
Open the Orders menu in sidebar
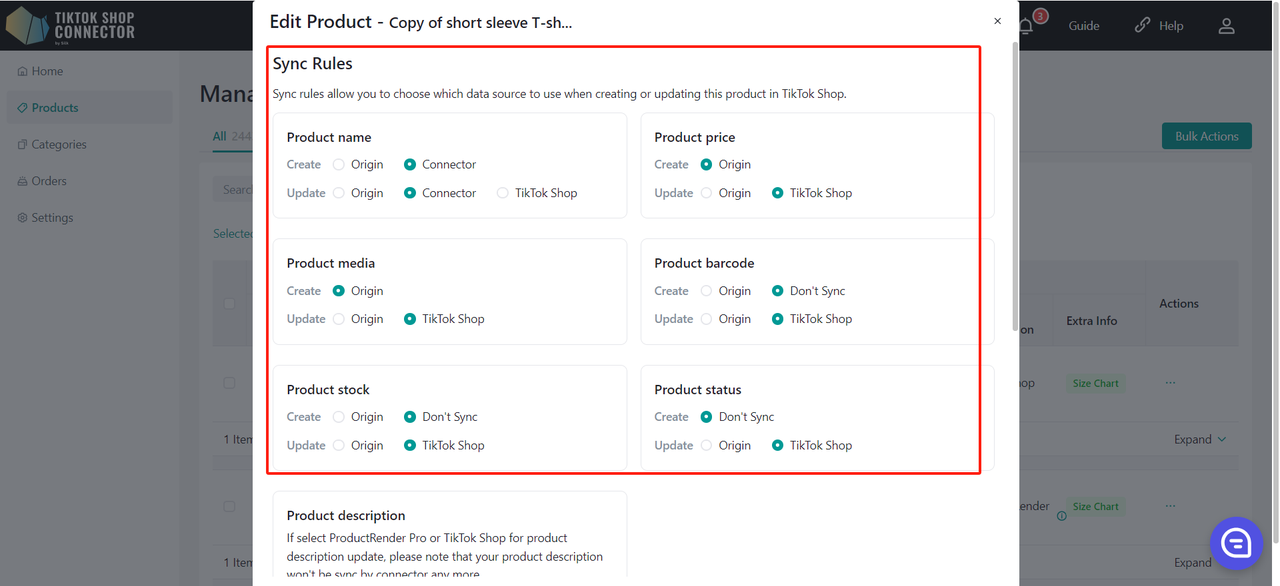pyautogui.click(x=48, y=181)
